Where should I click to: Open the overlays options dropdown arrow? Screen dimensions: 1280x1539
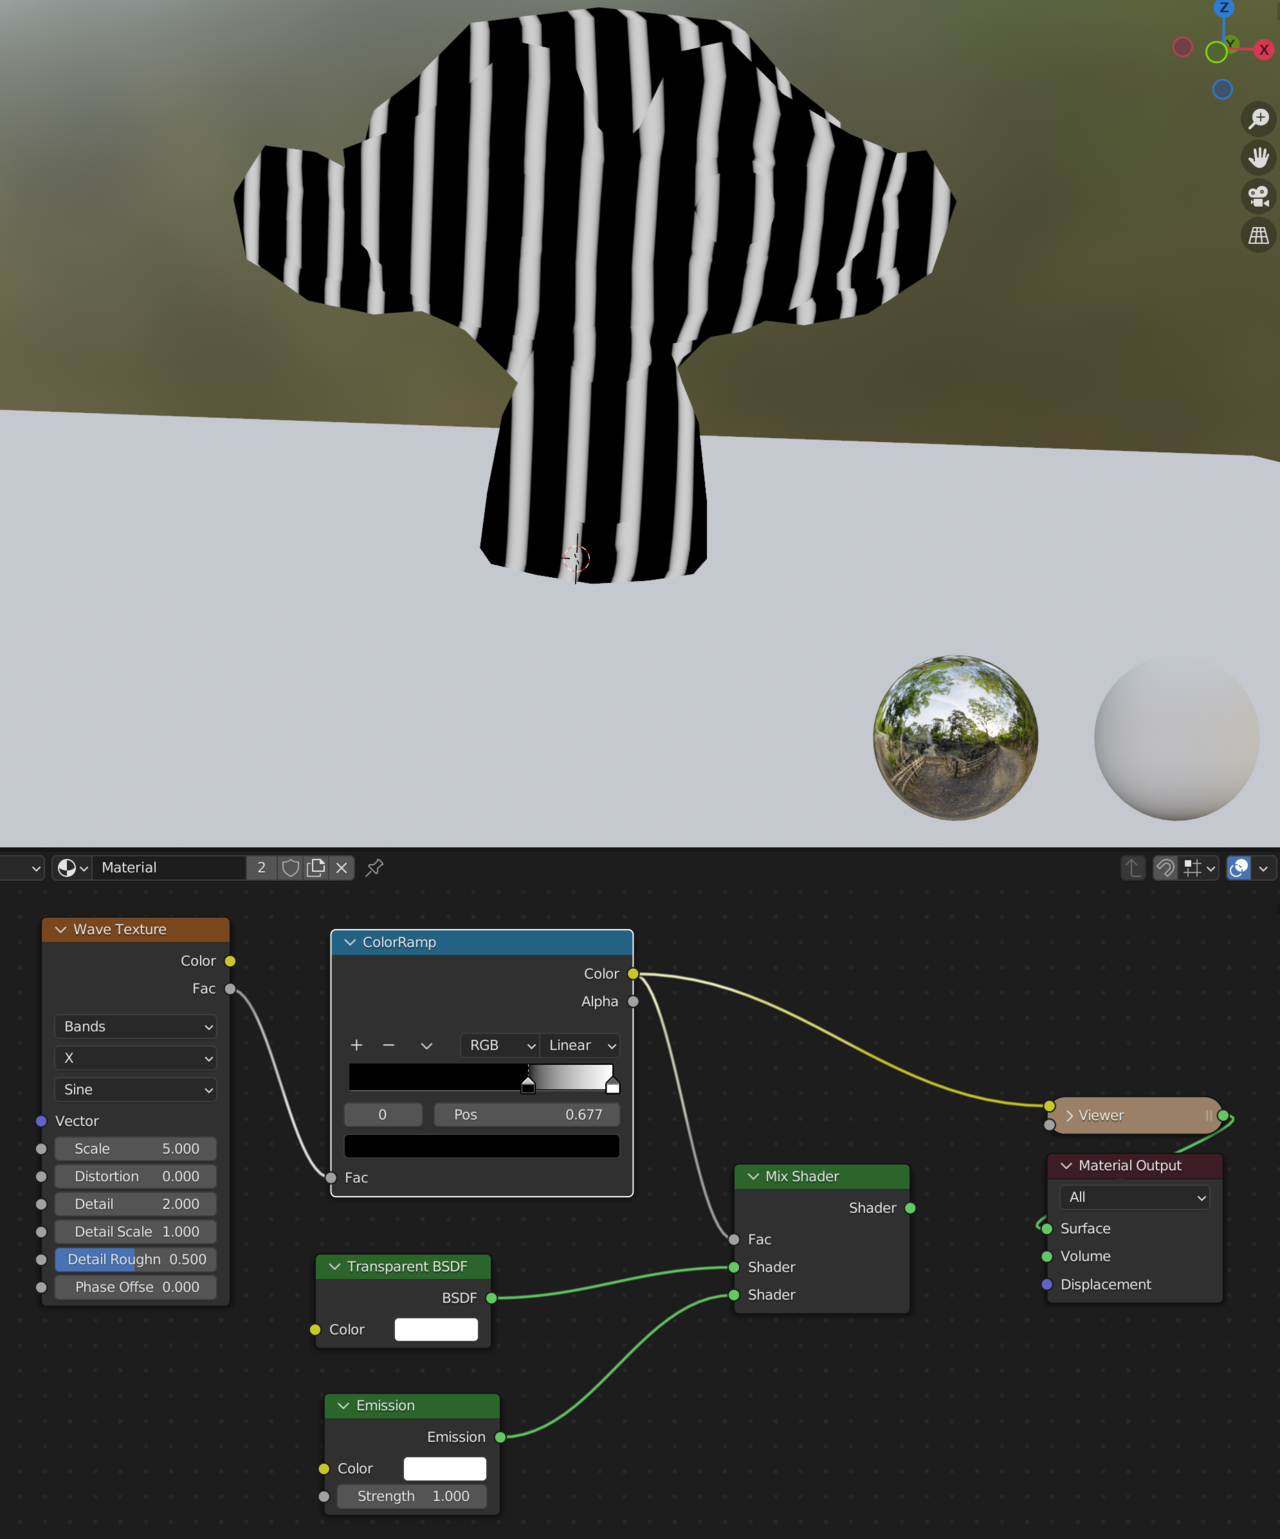coord(1264,868)
